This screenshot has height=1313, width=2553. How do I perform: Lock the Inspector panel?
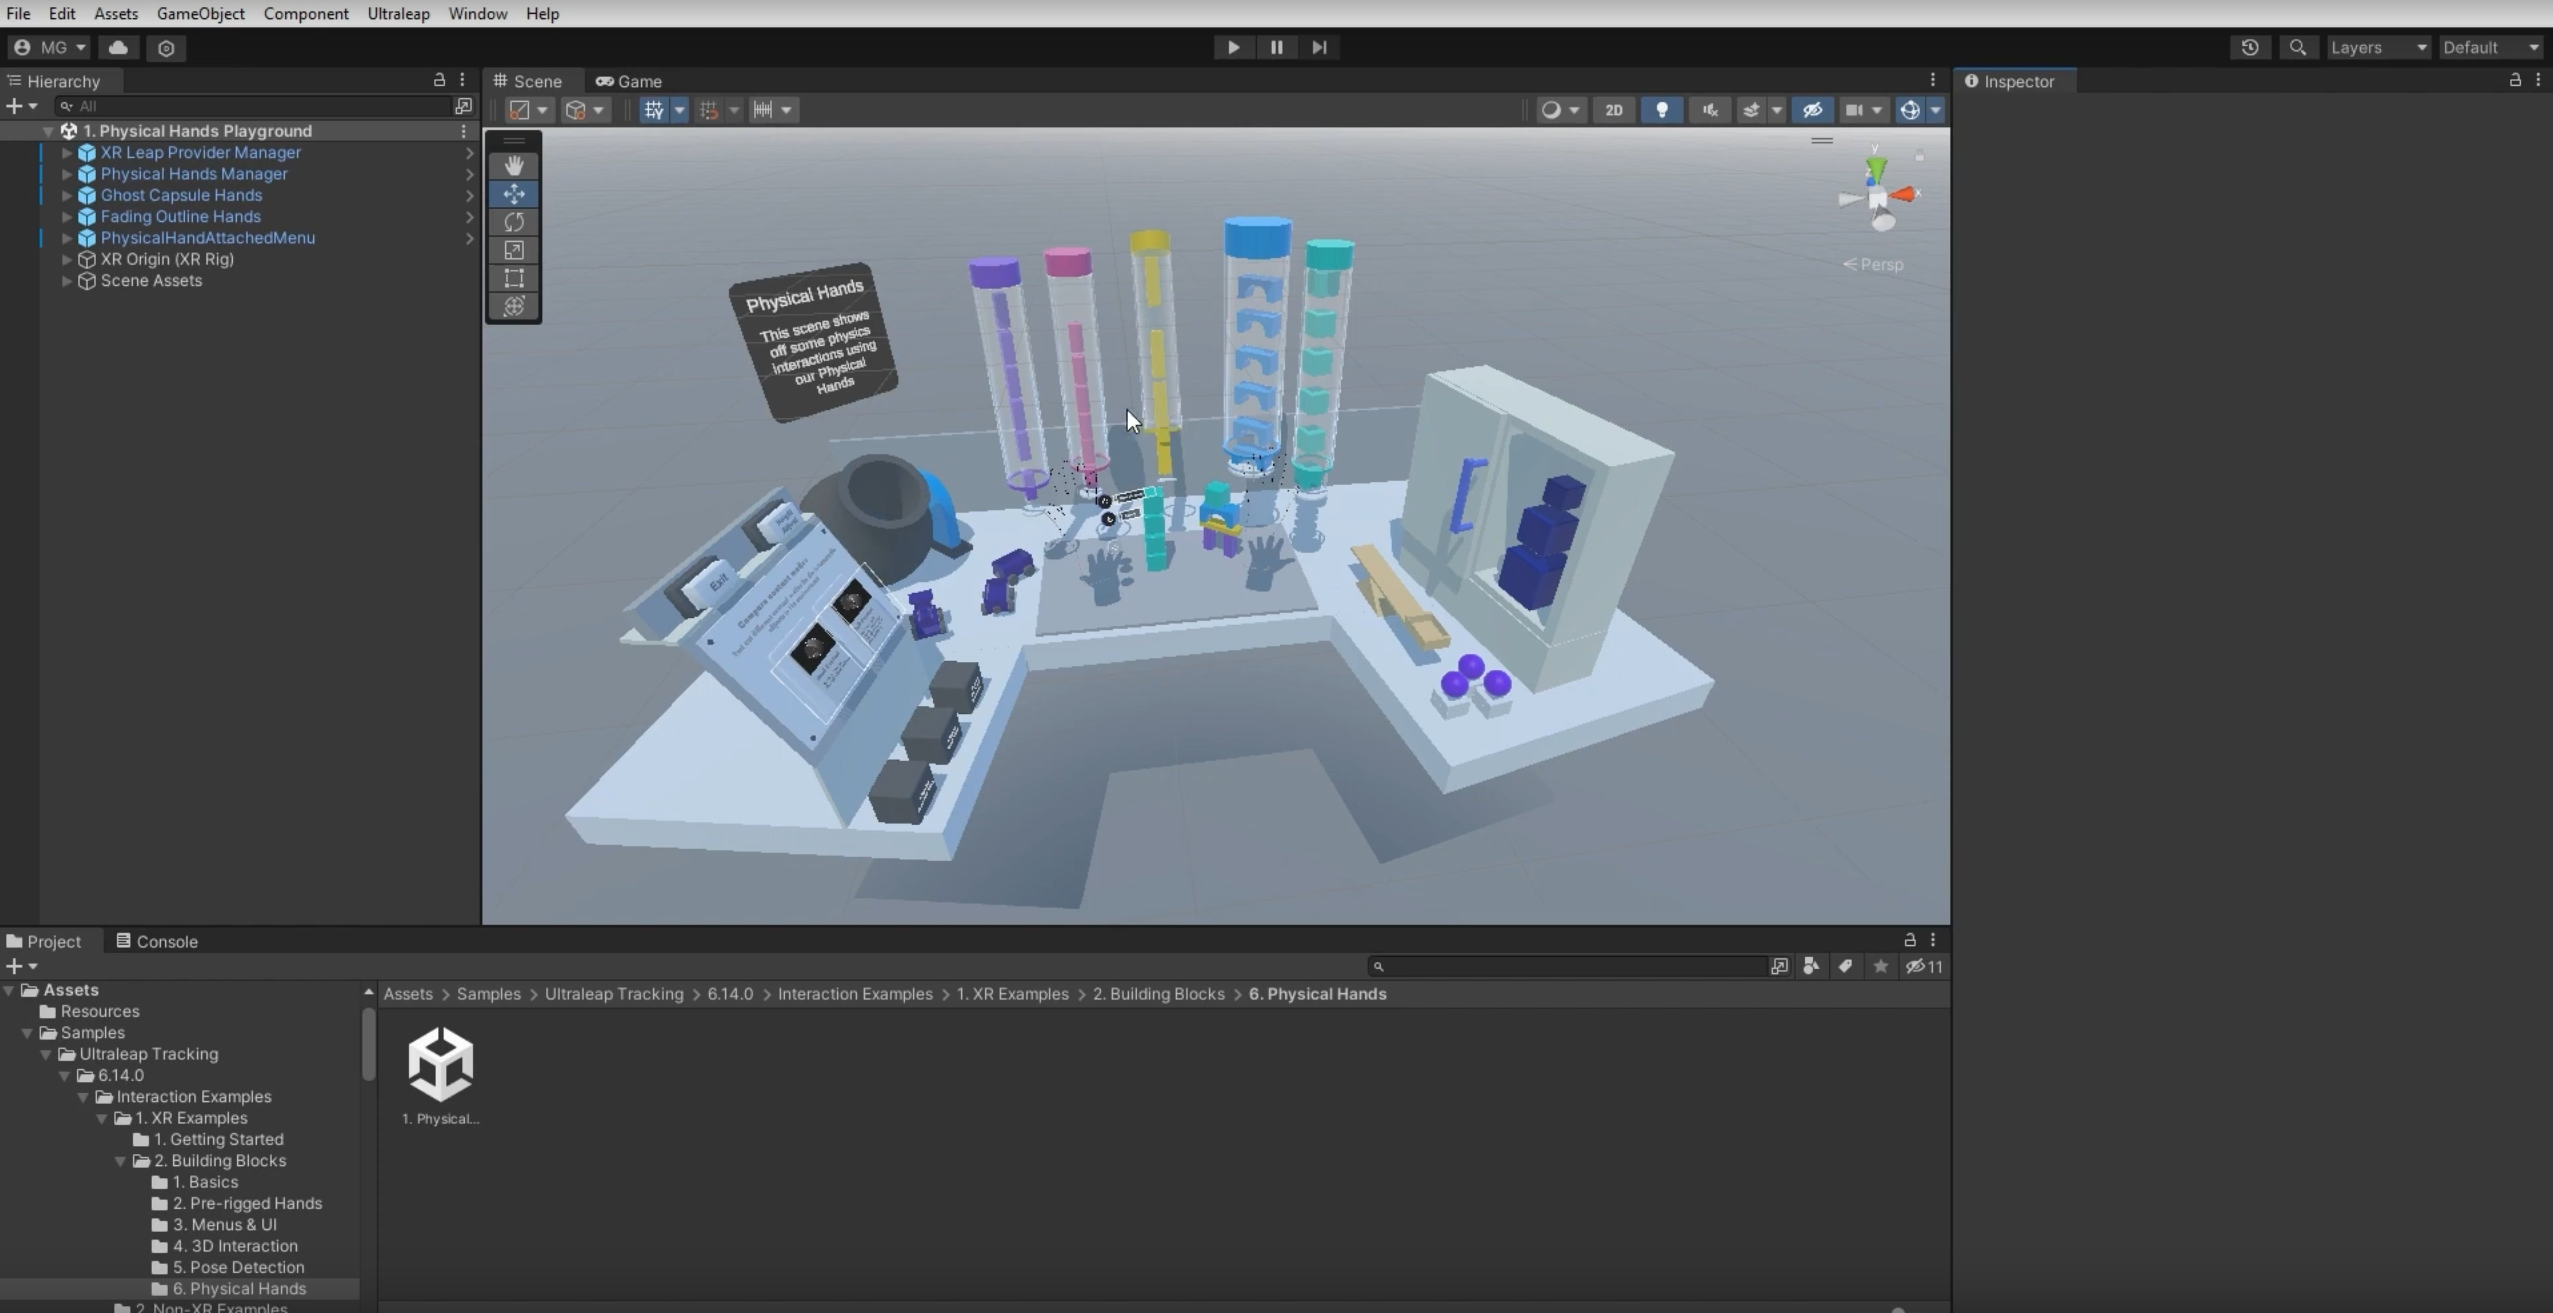pos(2514,80)
